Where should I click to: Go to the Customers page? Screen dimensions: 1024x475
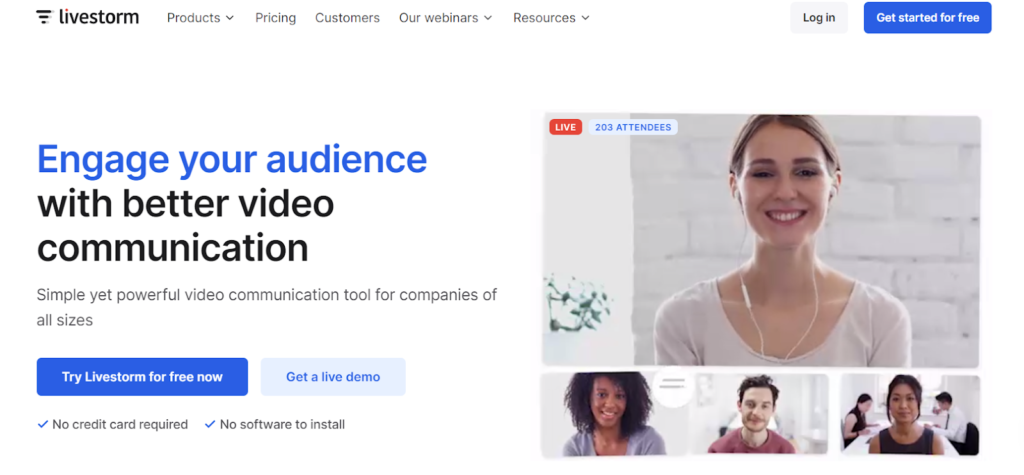point(347,18)
